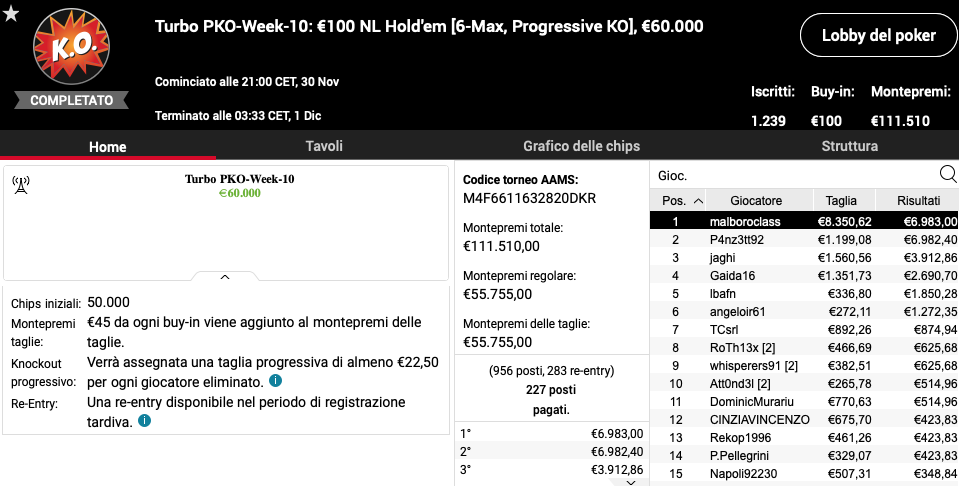959x486 pixels.
Task: Click the player search magnifier icon
Action: tap(947, 175)
